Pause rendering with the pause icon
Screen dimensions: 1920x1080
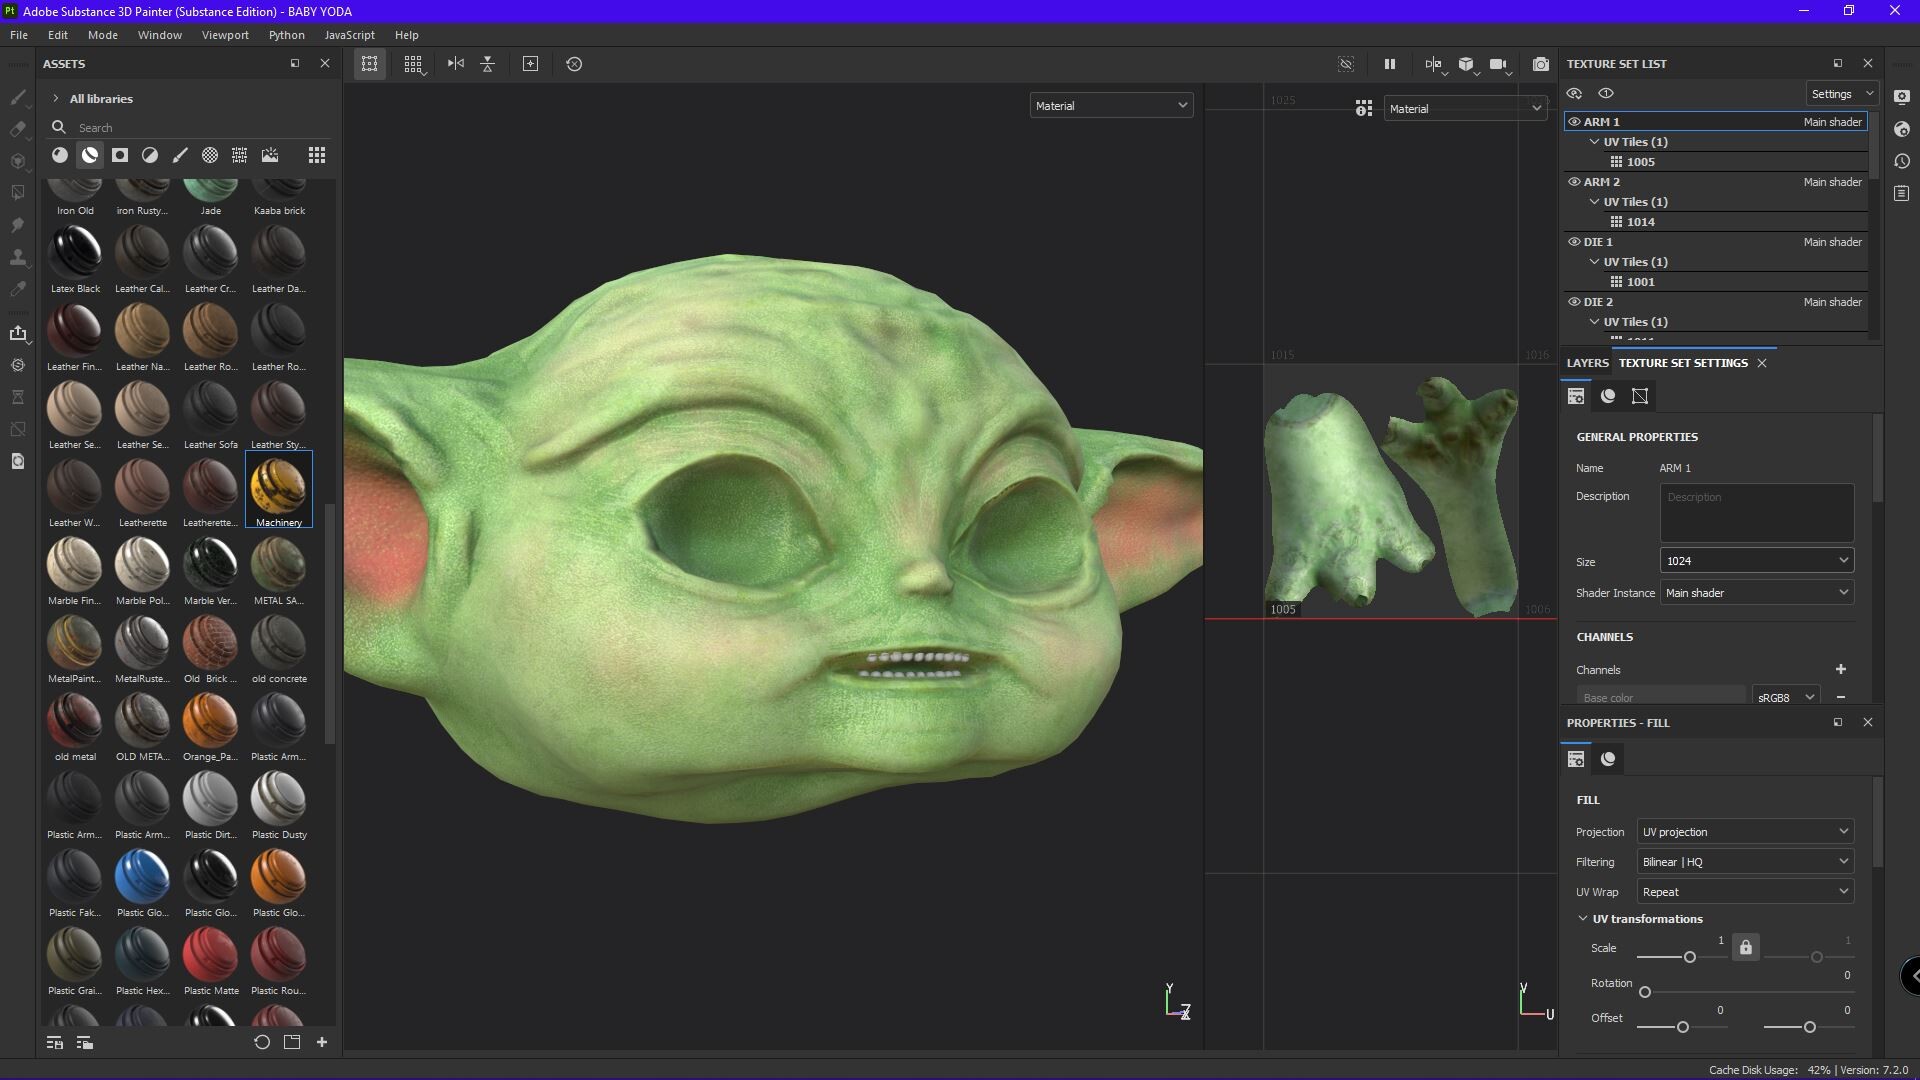1389,64
